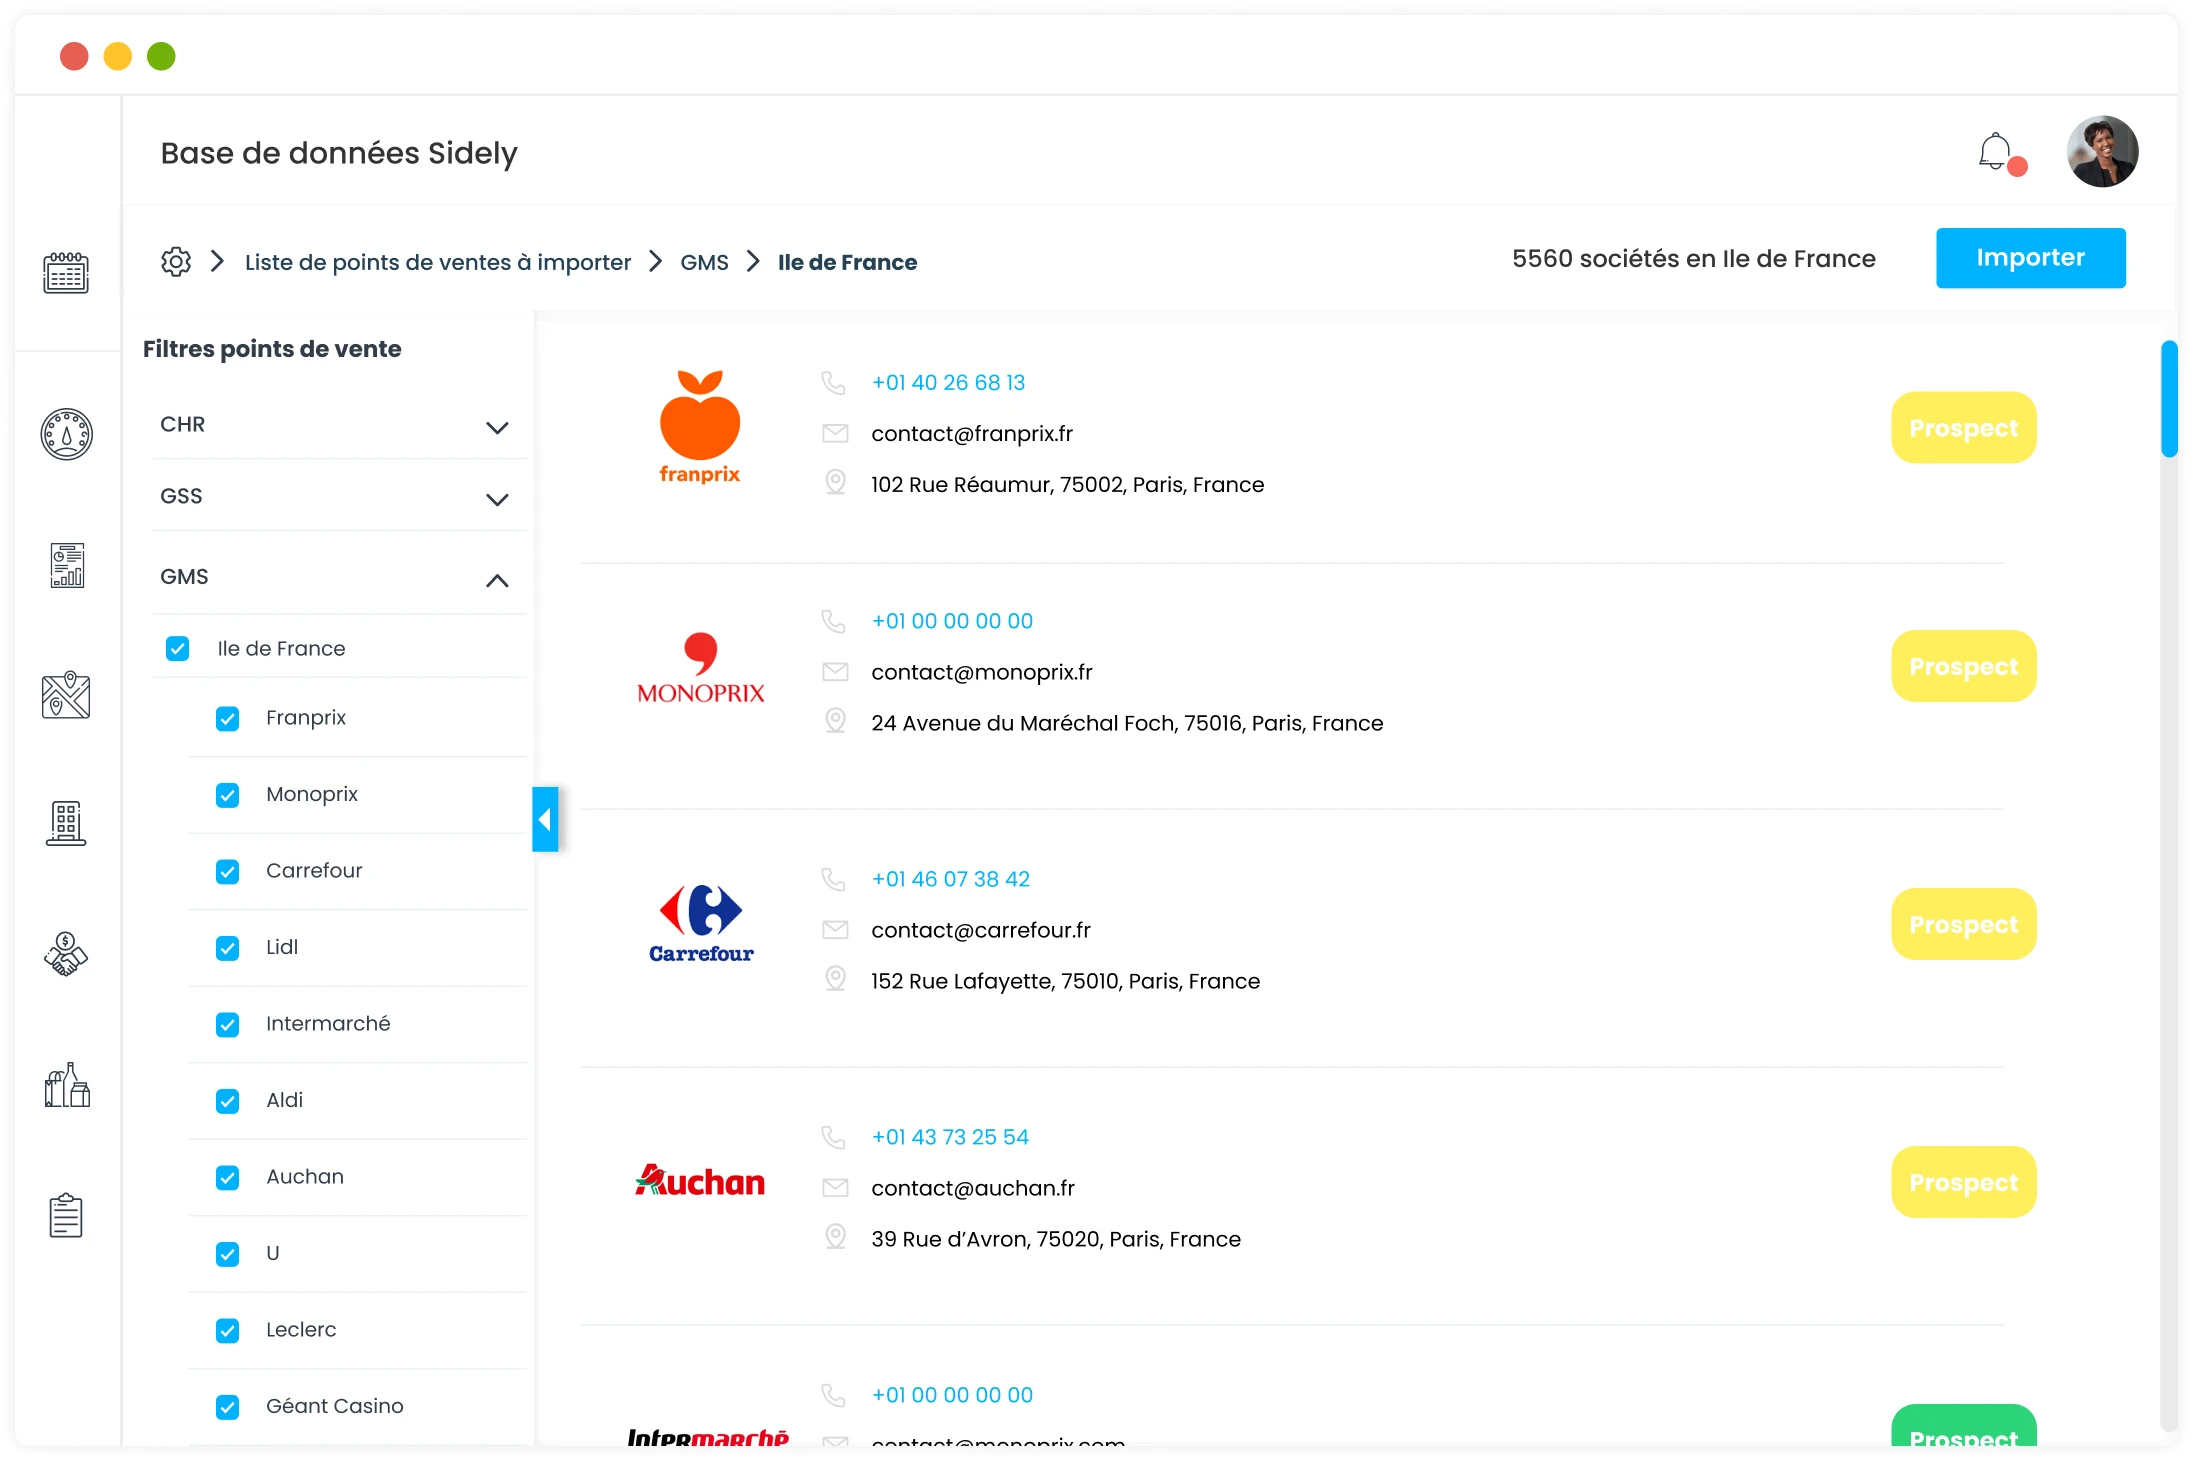Click the Ile de France breadcrumb

point(847,262)
